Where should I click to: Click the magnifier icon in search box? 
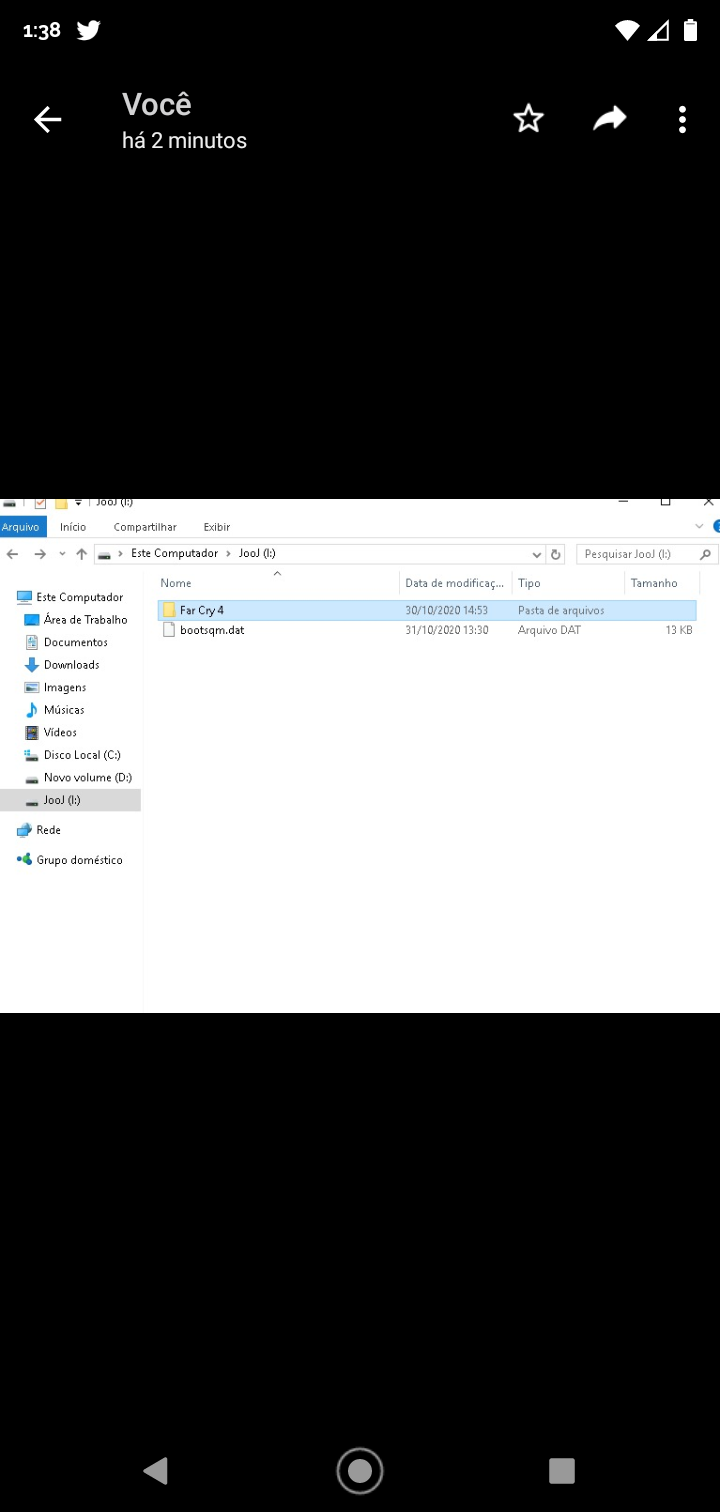(706, 554)
